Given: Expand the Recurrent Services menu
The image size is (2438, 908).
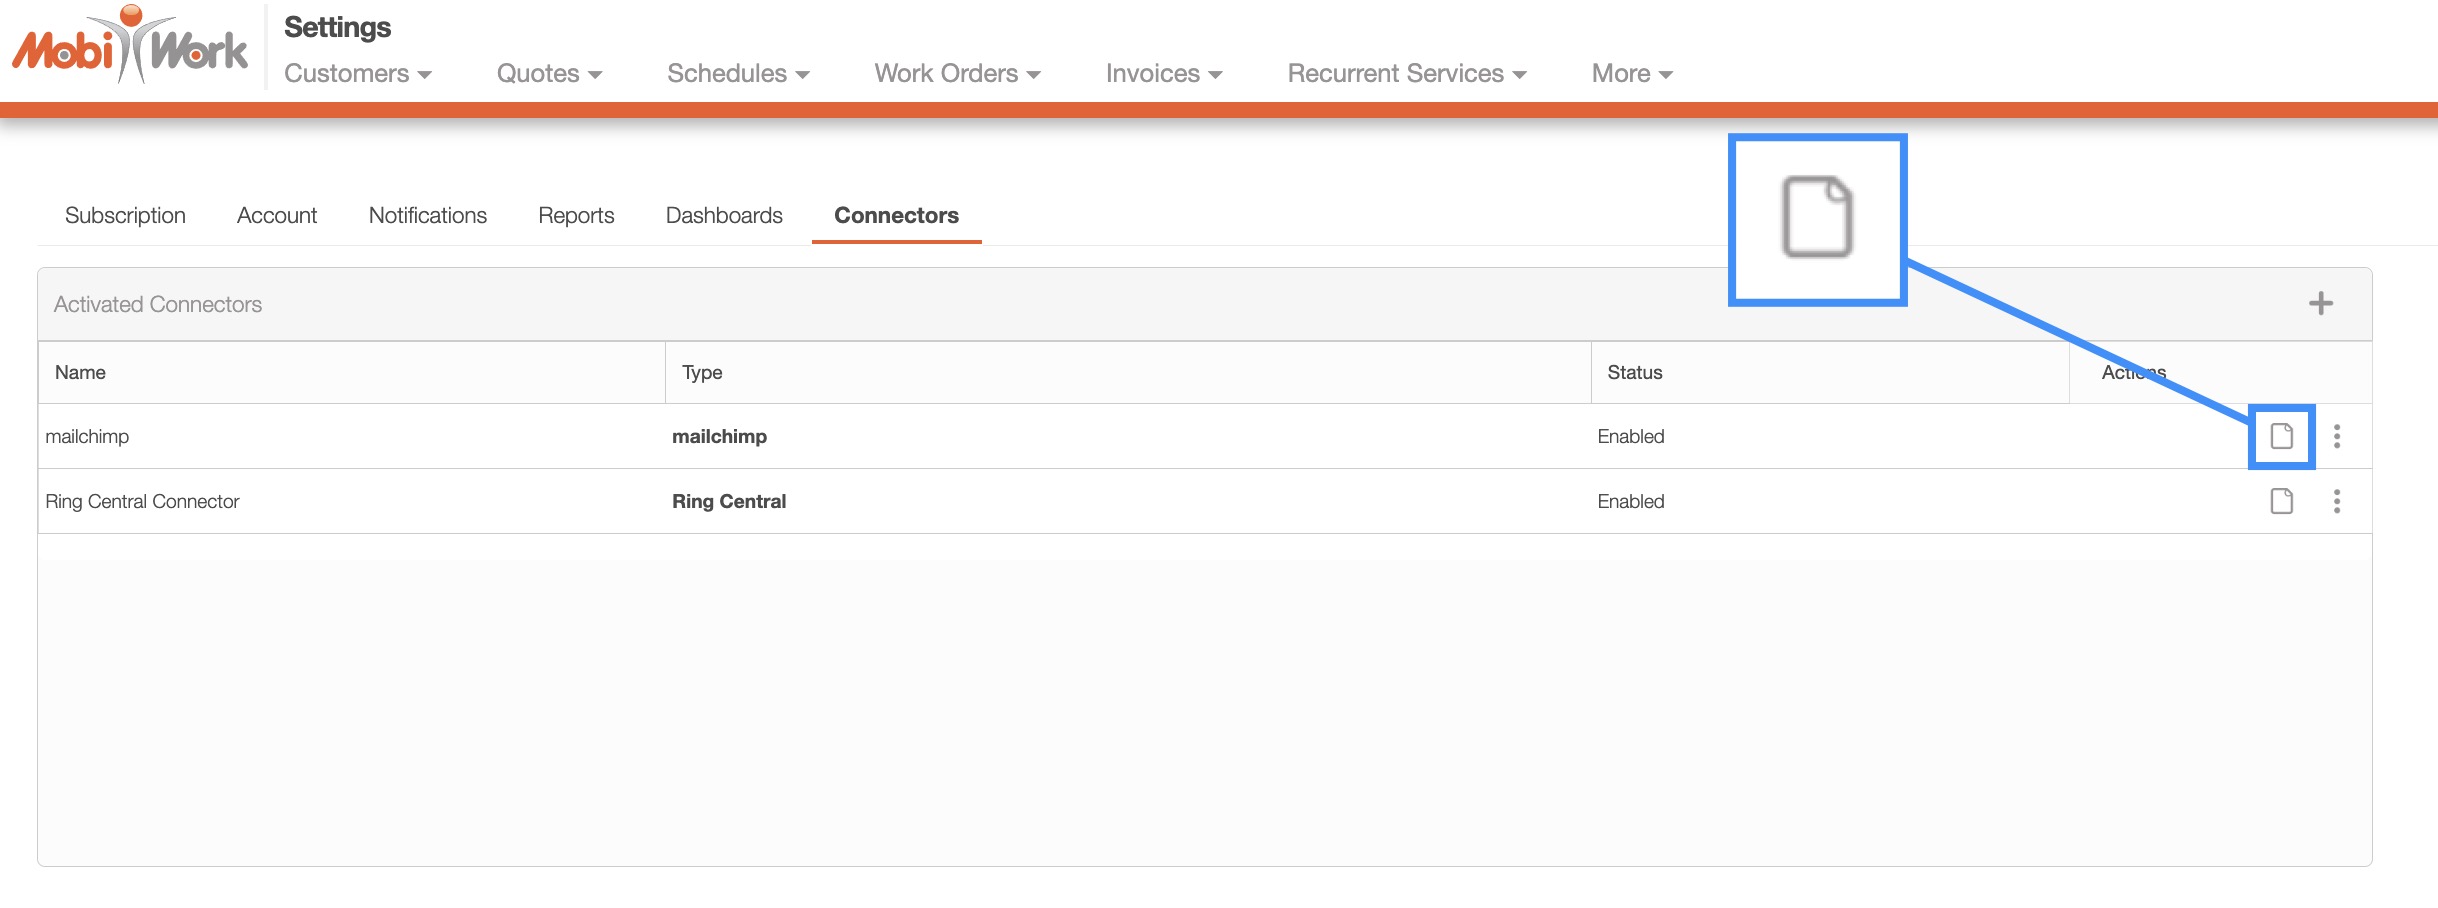Looking at the screenshot, I should click(x=1406, y=74).
